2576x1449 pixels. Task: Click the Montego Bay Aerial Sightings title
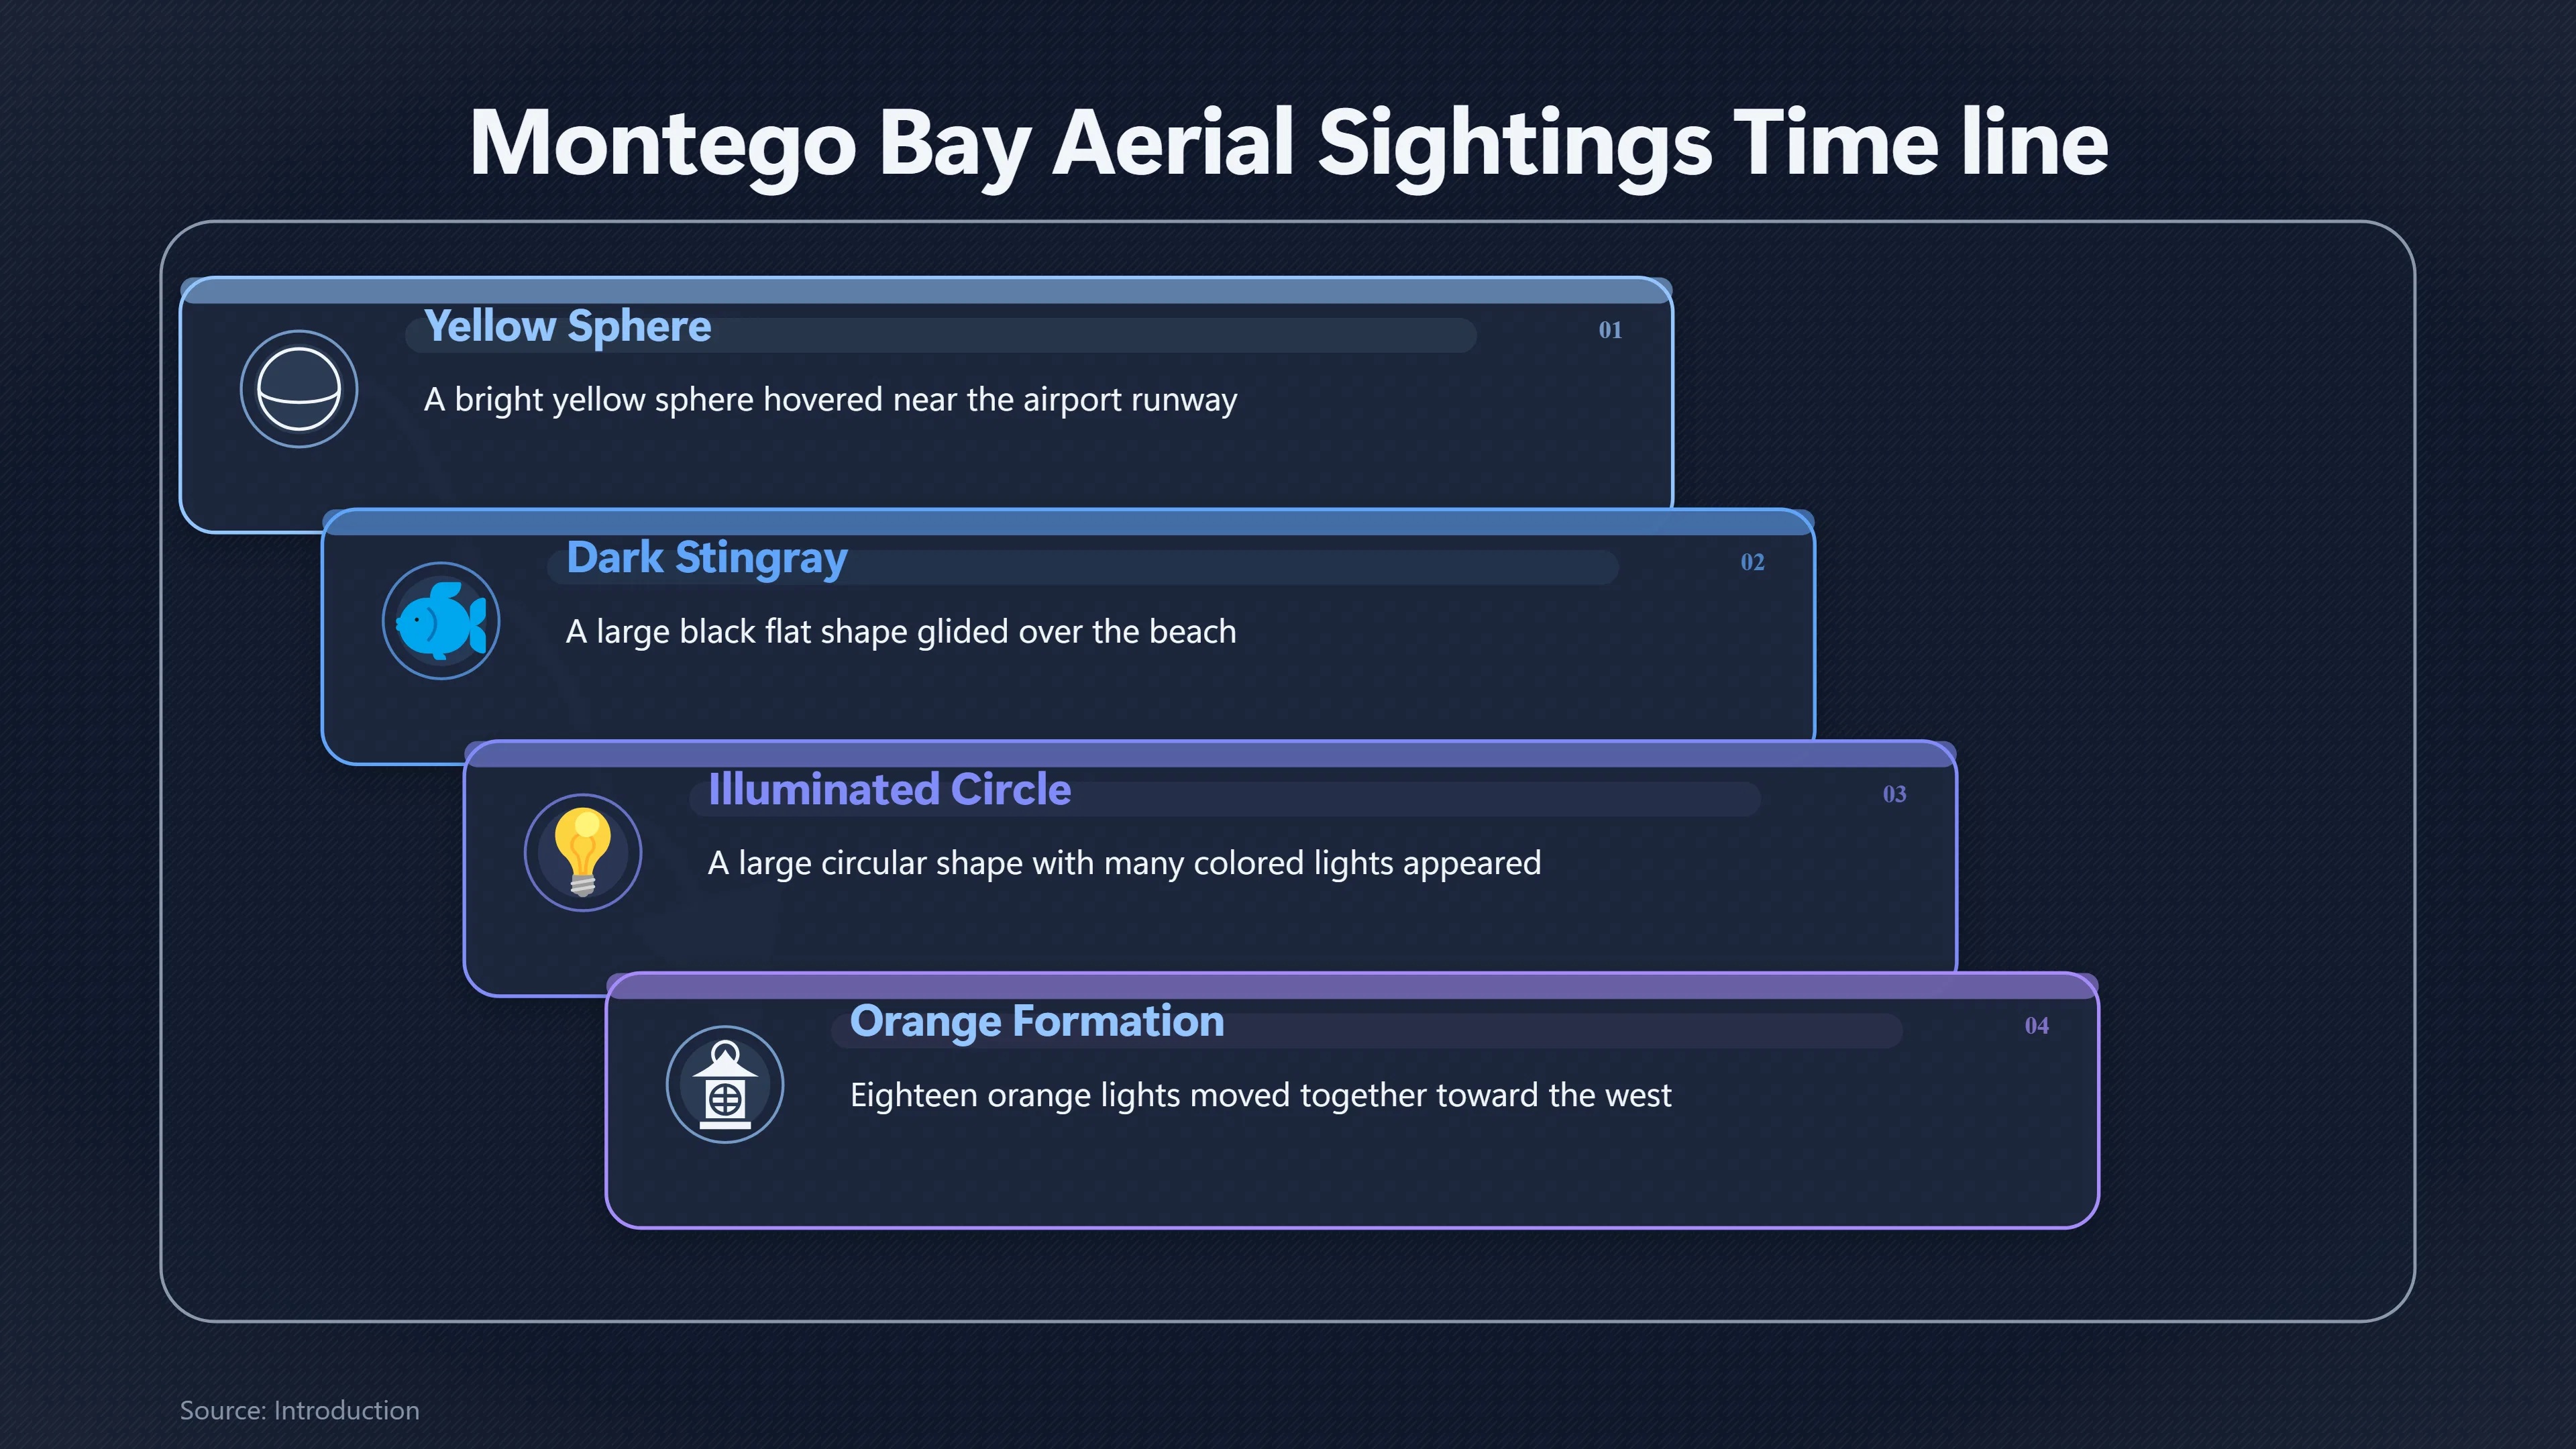1288,145
